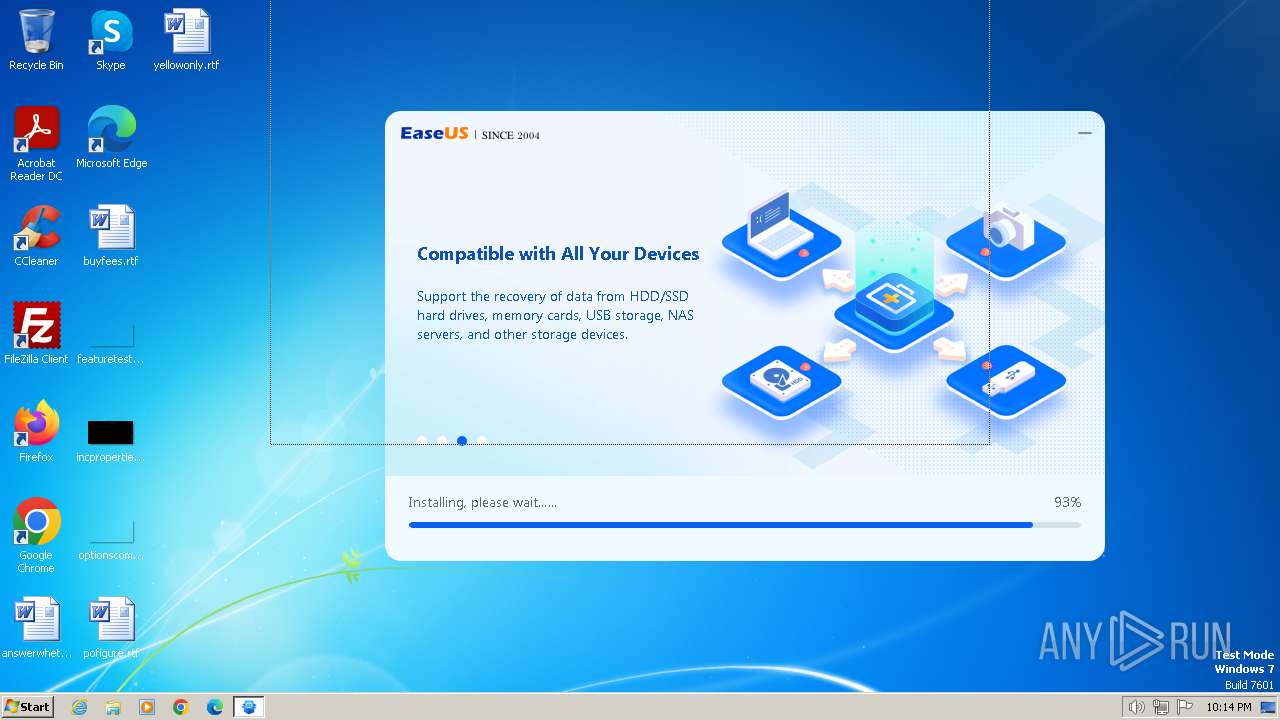Open the volume control tray icon

1137,707
